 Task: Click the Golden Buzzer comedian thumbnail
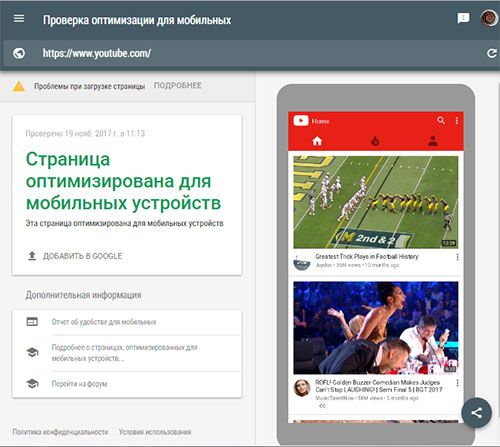(376, 328)
